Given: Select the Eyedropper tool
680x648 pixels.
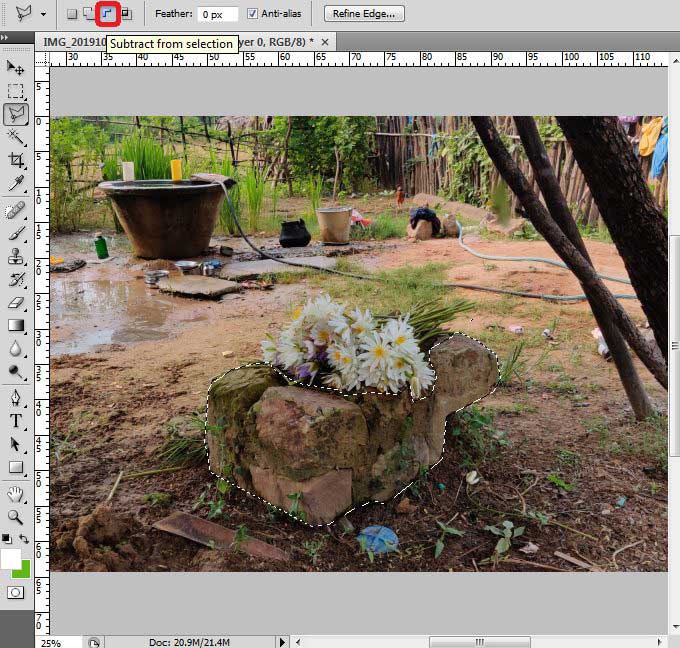Looking at the screenshot, I should pos(16,184).
